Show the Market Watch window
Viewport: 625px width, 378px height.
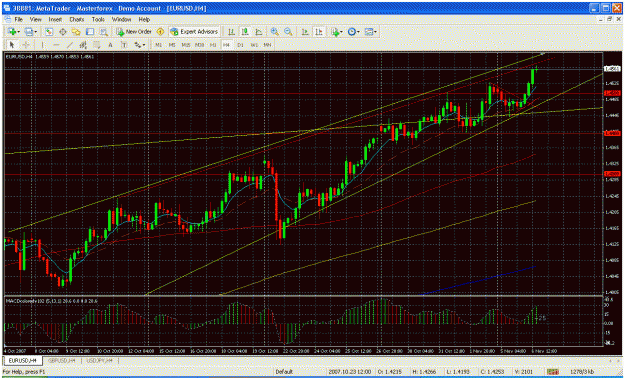pyautogui.click(x=49, y=32)
